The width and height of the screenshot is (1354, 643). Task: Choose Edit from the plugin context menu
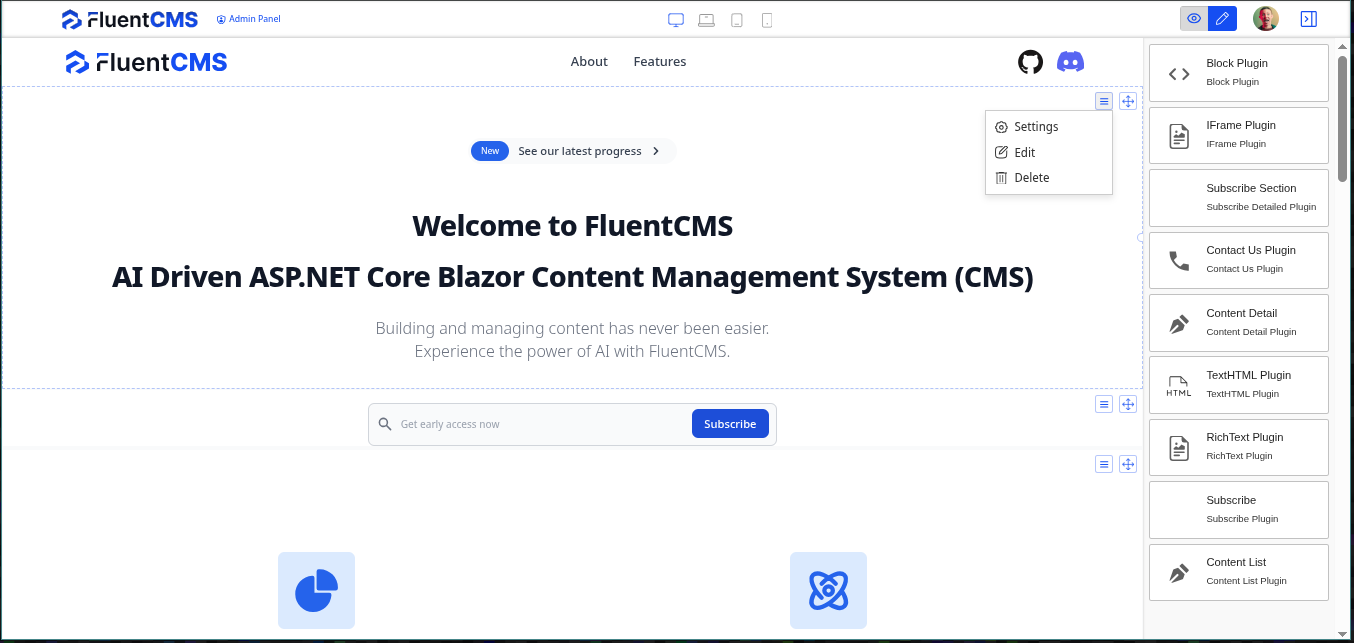[x=1049, y=153]
